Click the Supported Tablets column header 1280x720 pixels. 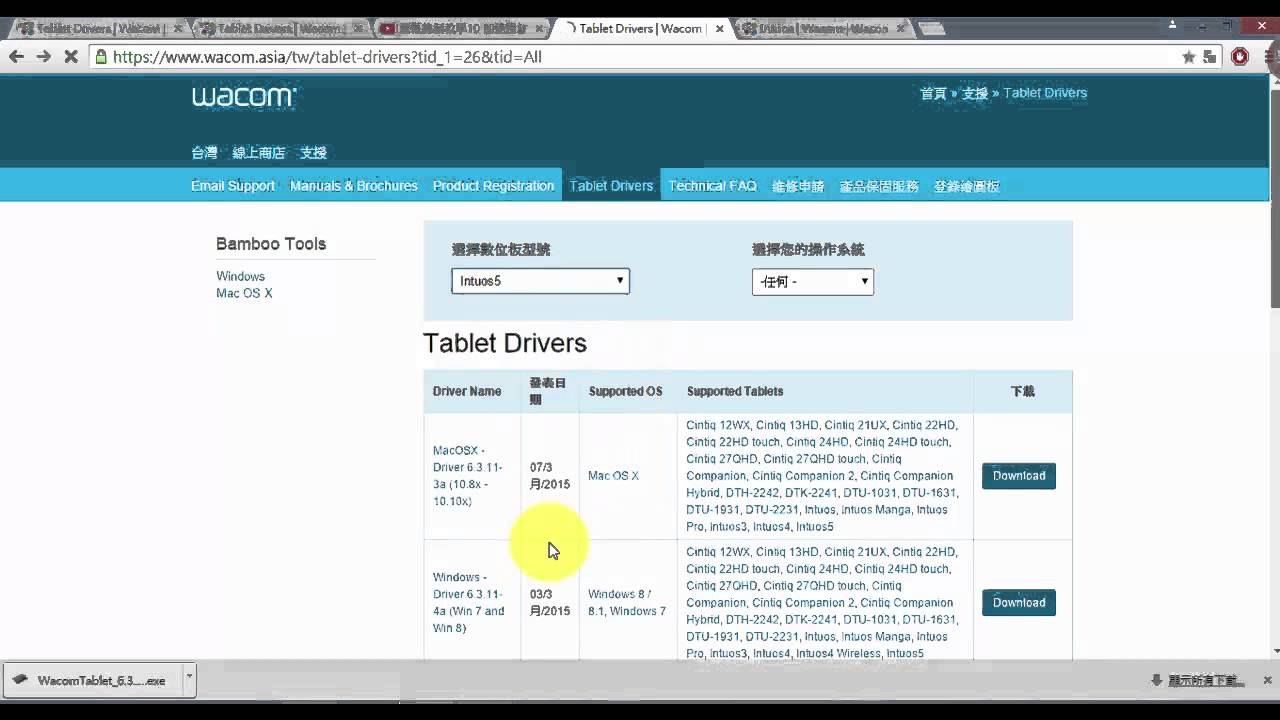735,392
